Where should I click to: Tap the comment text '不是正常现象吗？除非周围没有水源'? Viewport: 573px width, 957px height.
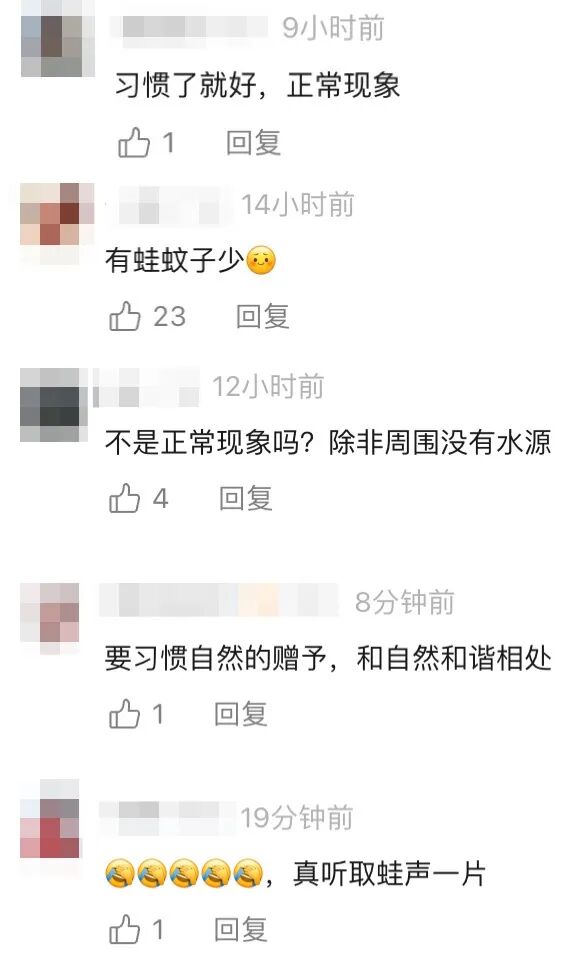pyautogui.click(x=328, y=442)
